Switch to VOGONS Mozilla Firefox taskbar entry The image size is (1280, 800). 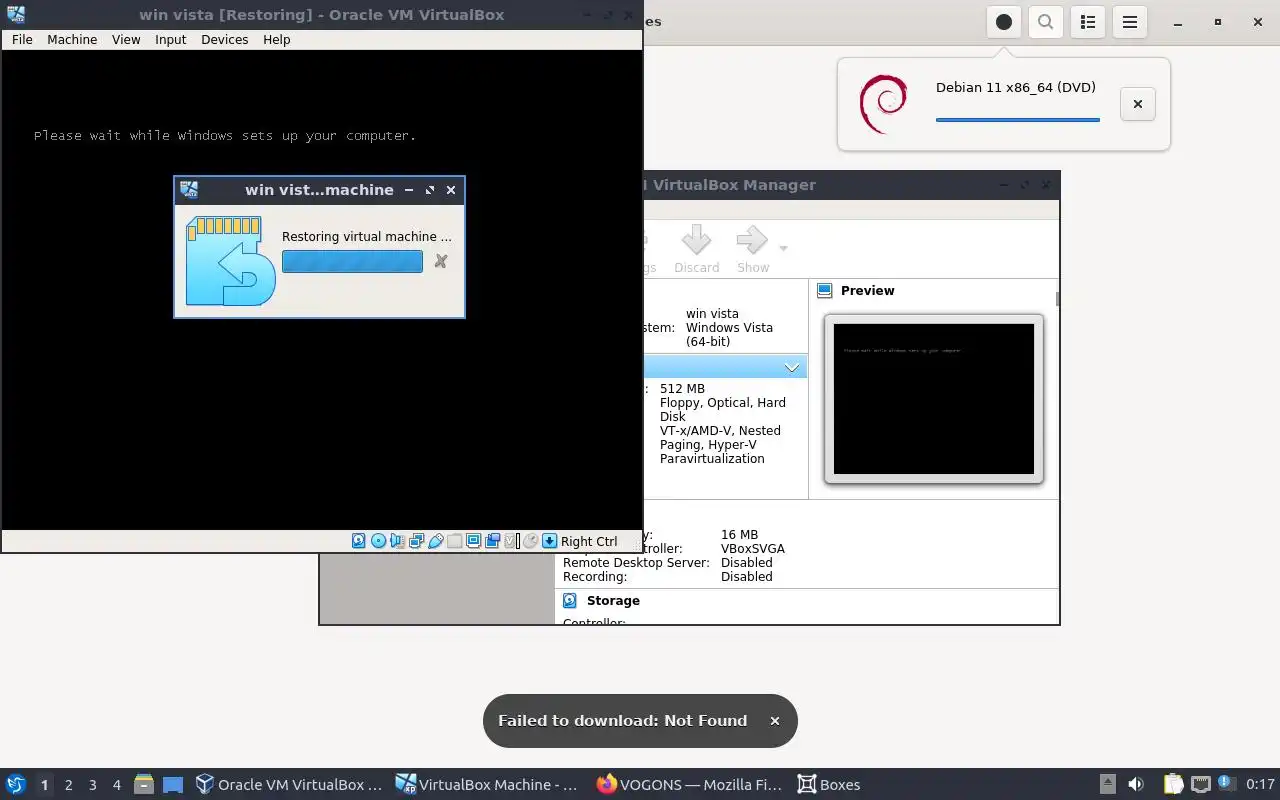coord(691,785)
